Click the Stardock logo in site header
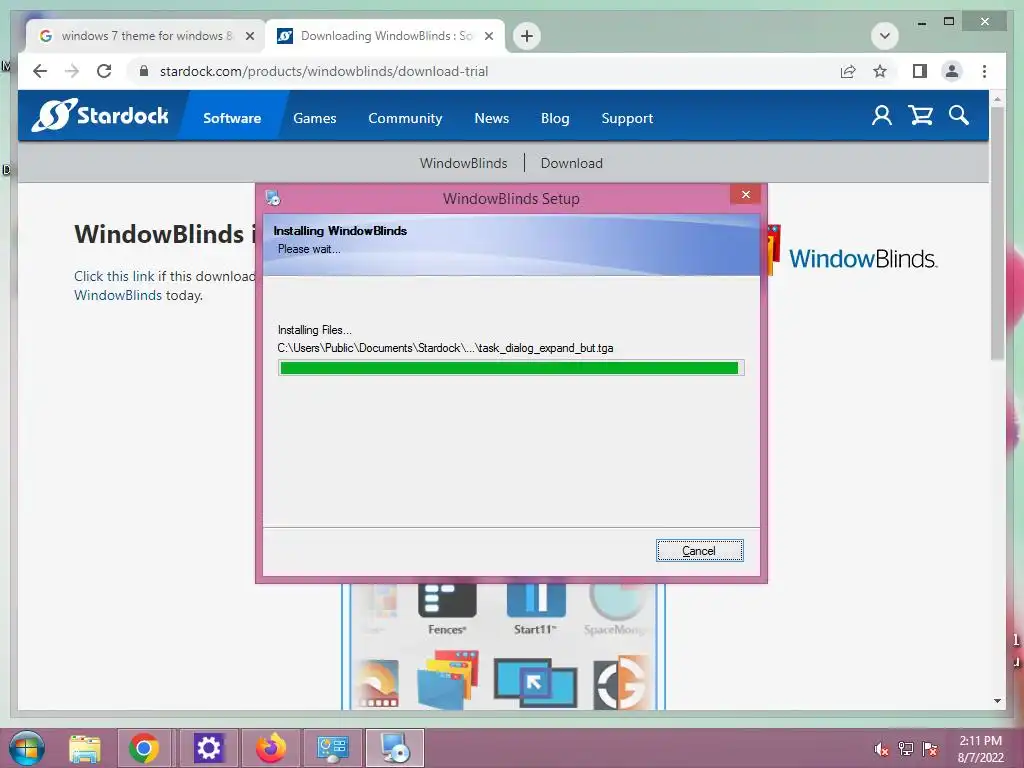The width and height of the screenshot is (1024, 768). coord(100,115)
